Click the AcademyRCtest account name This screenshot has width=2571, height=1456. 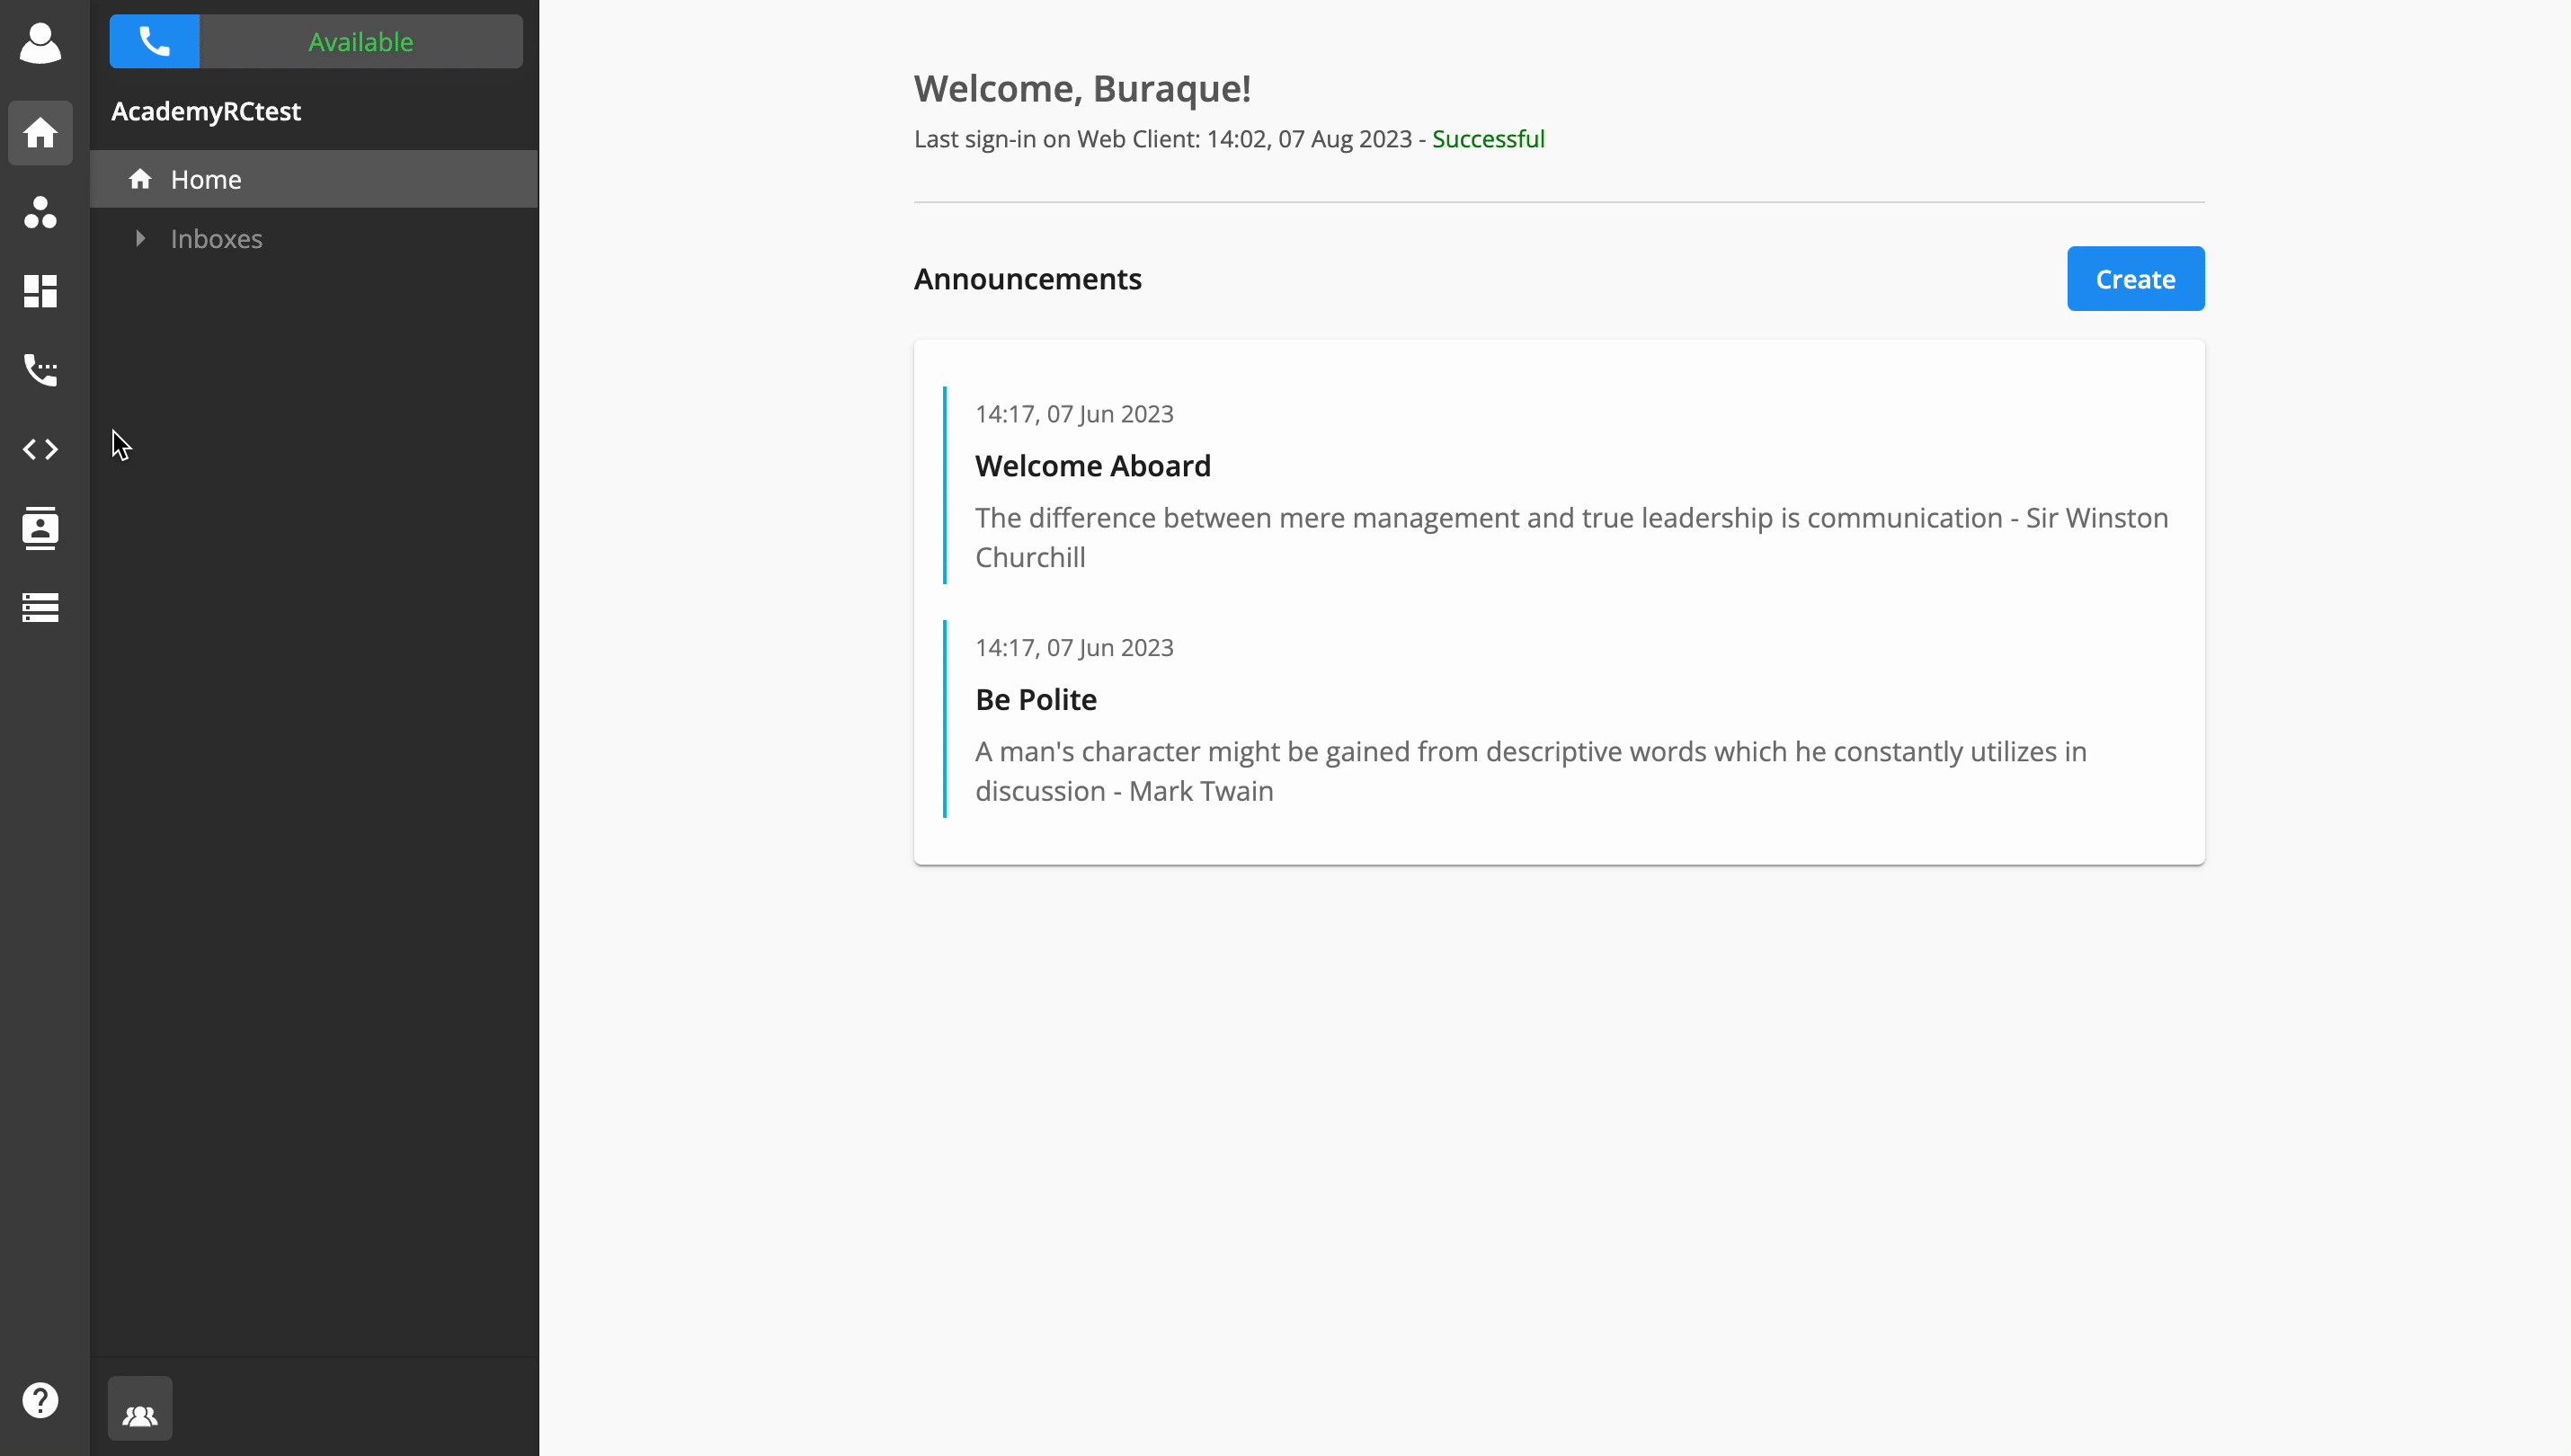tap(206, 111)
